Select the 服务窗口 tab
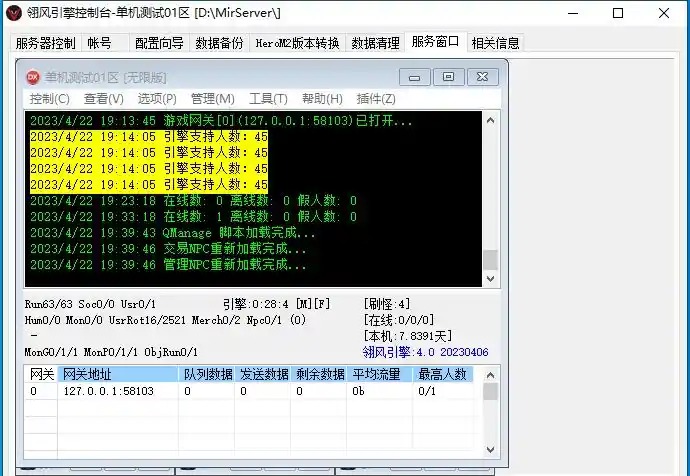Viewport: 690px width, 476px height. 435,42
